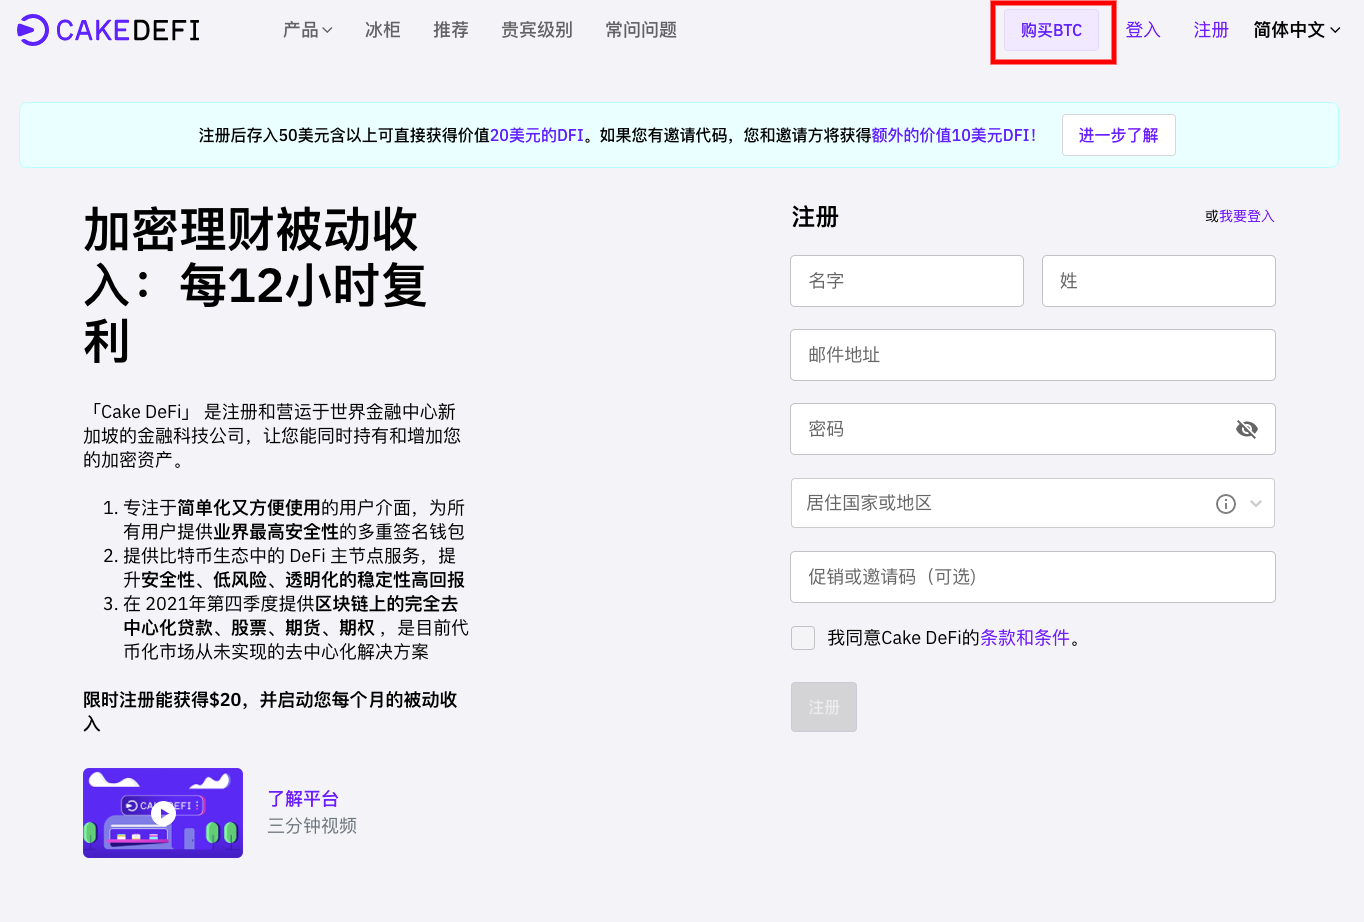The height and width of the screenshot is (922, 1364).
Task: Click 登入 in the header
Action: point(1143,30)
